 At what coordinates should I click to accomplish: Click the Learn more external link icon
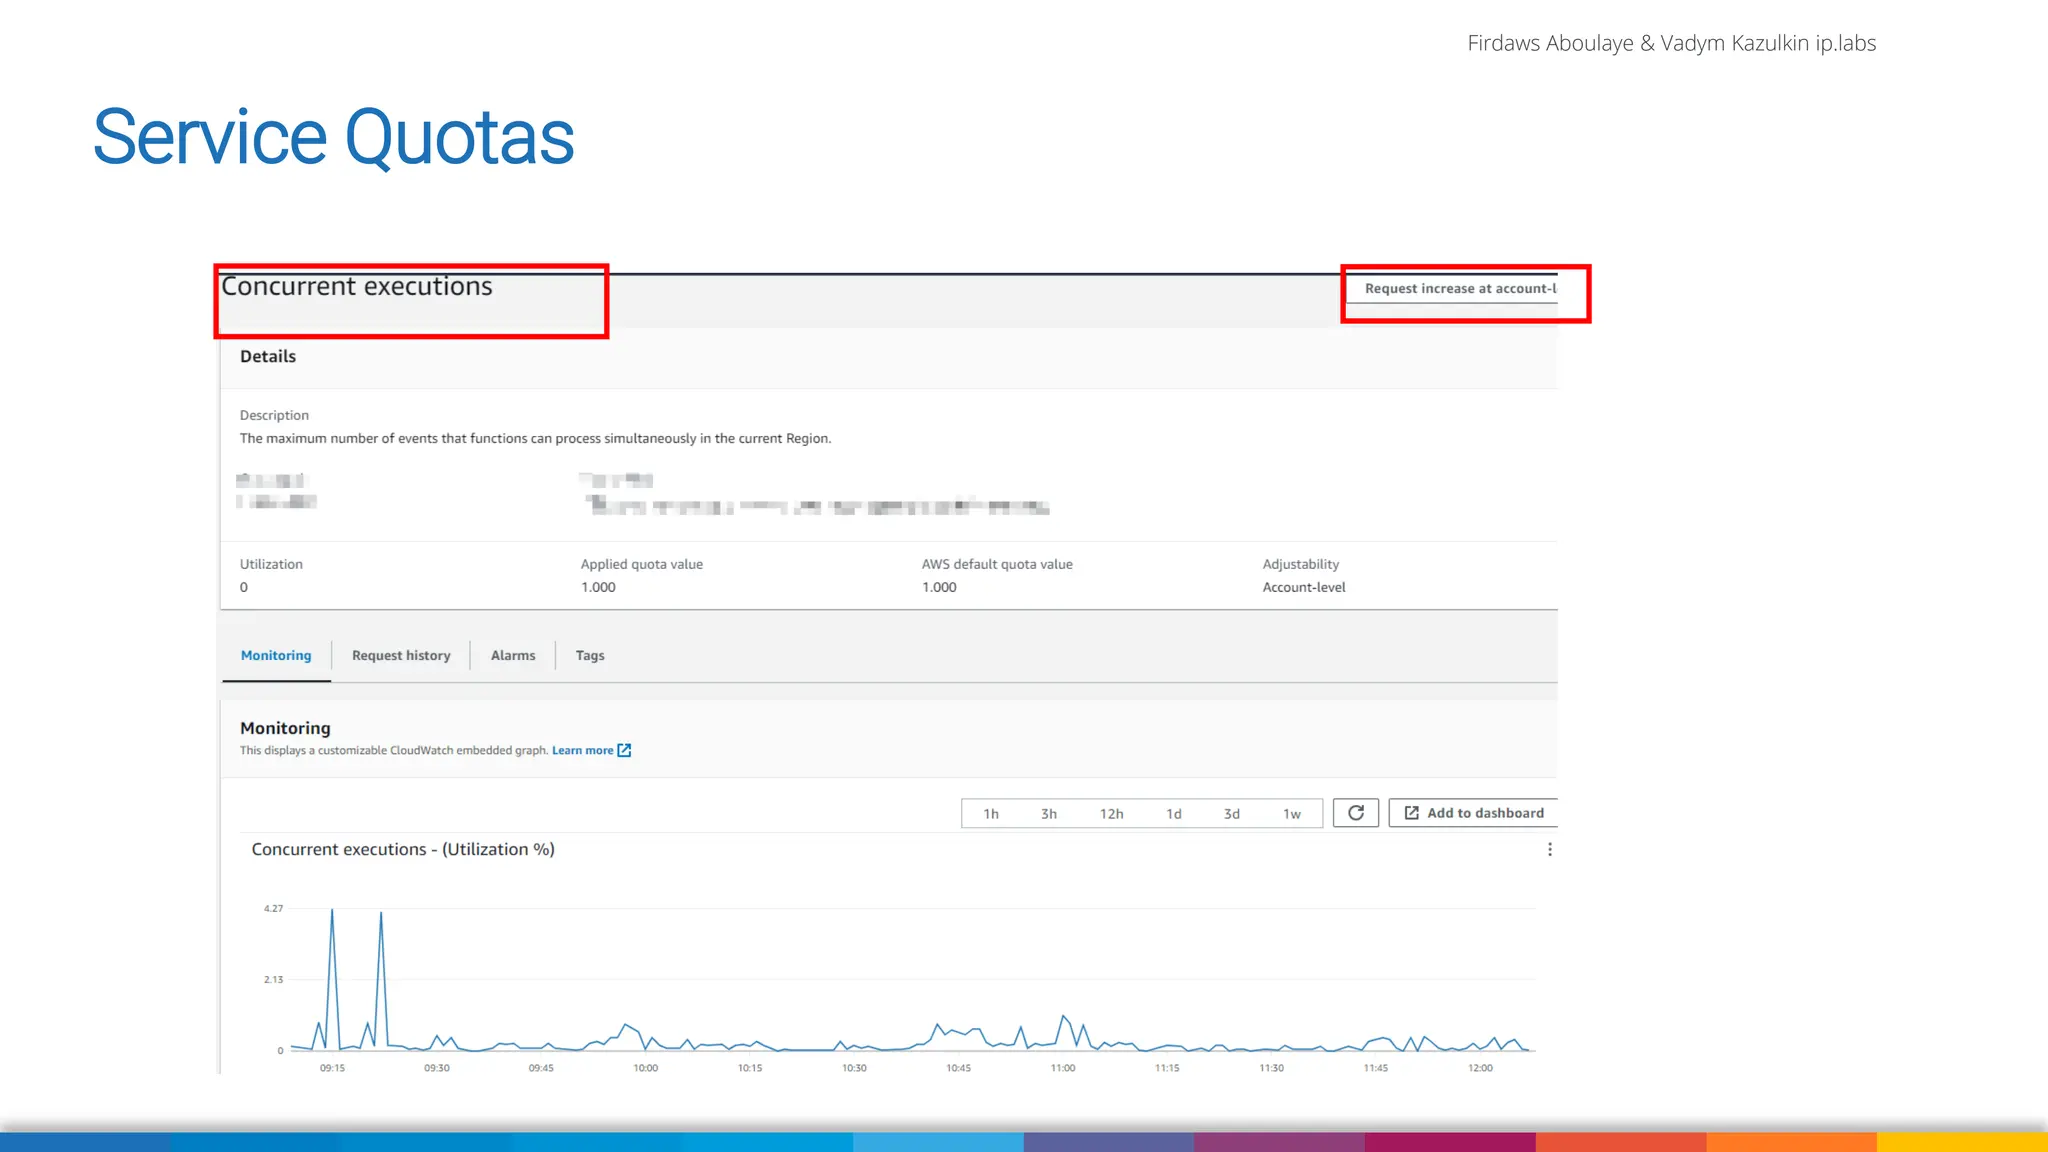click(x=624, y=750)
